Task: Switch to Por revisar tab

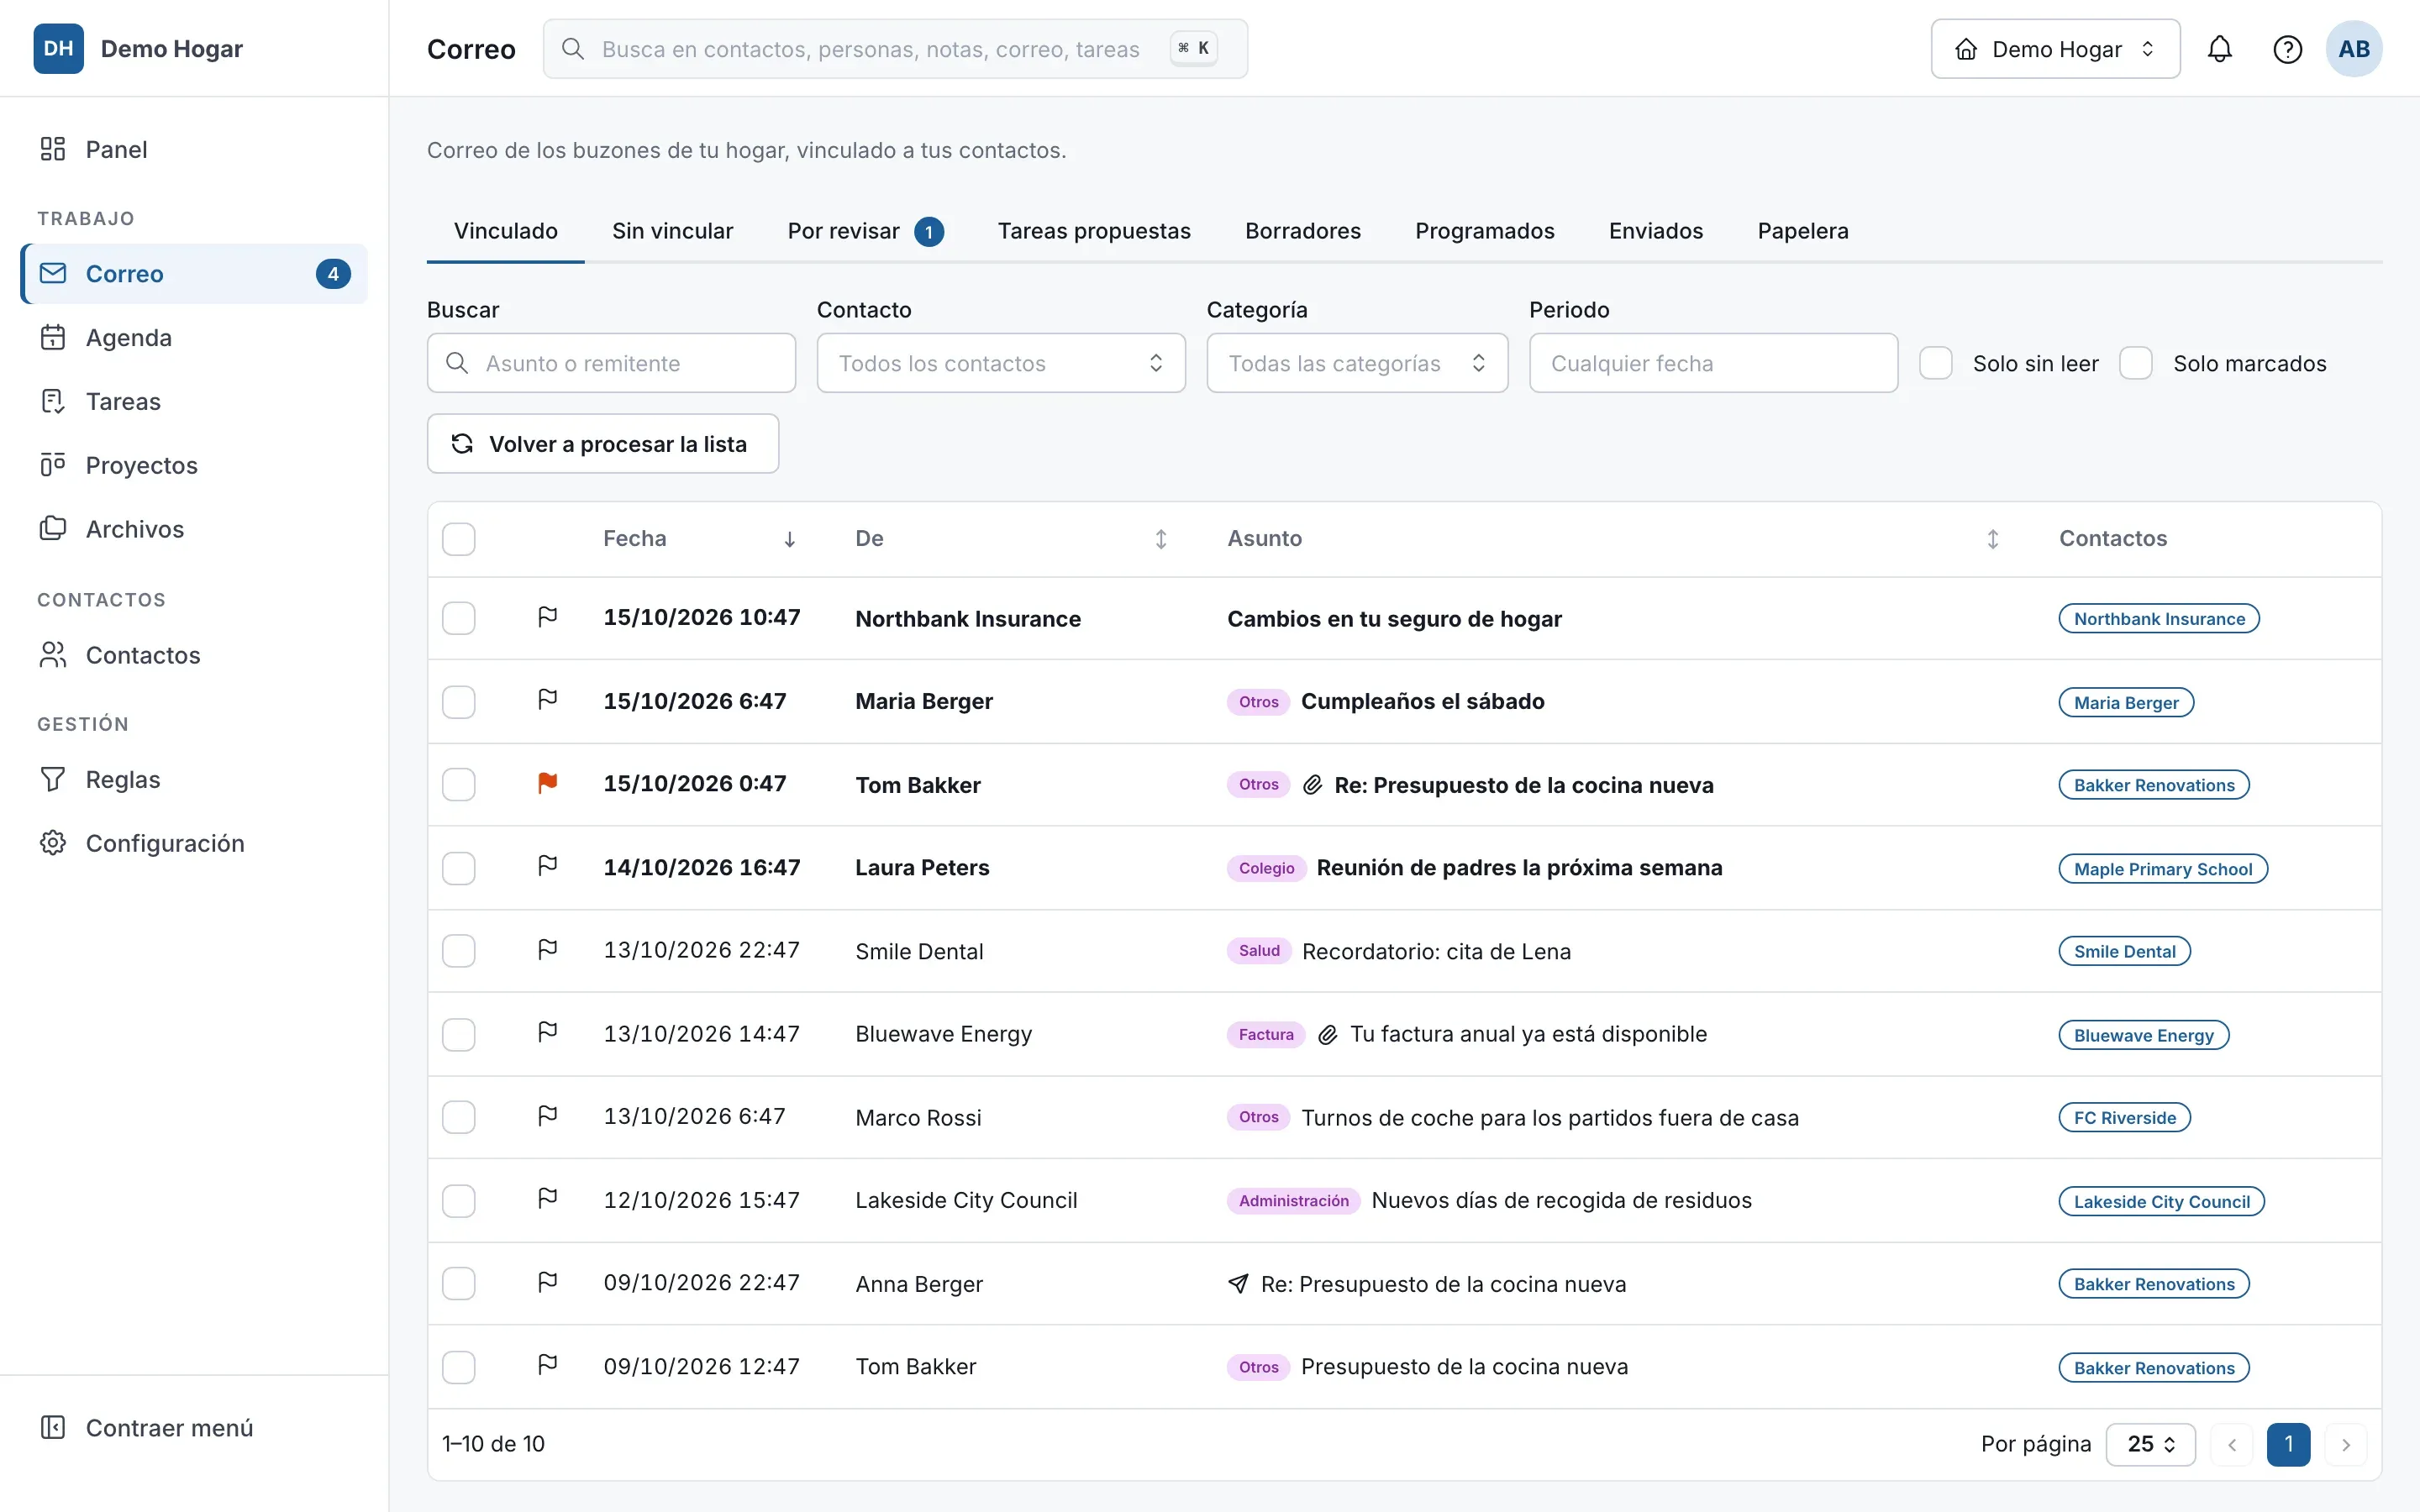Action: (865, 231)
